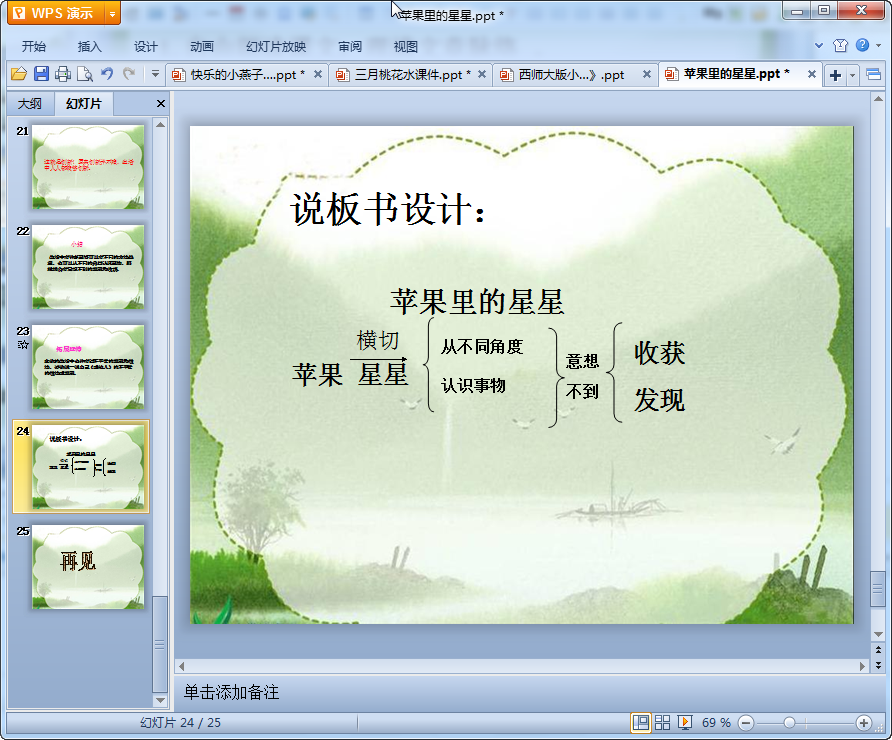Undo the last action

coord(107,74)
